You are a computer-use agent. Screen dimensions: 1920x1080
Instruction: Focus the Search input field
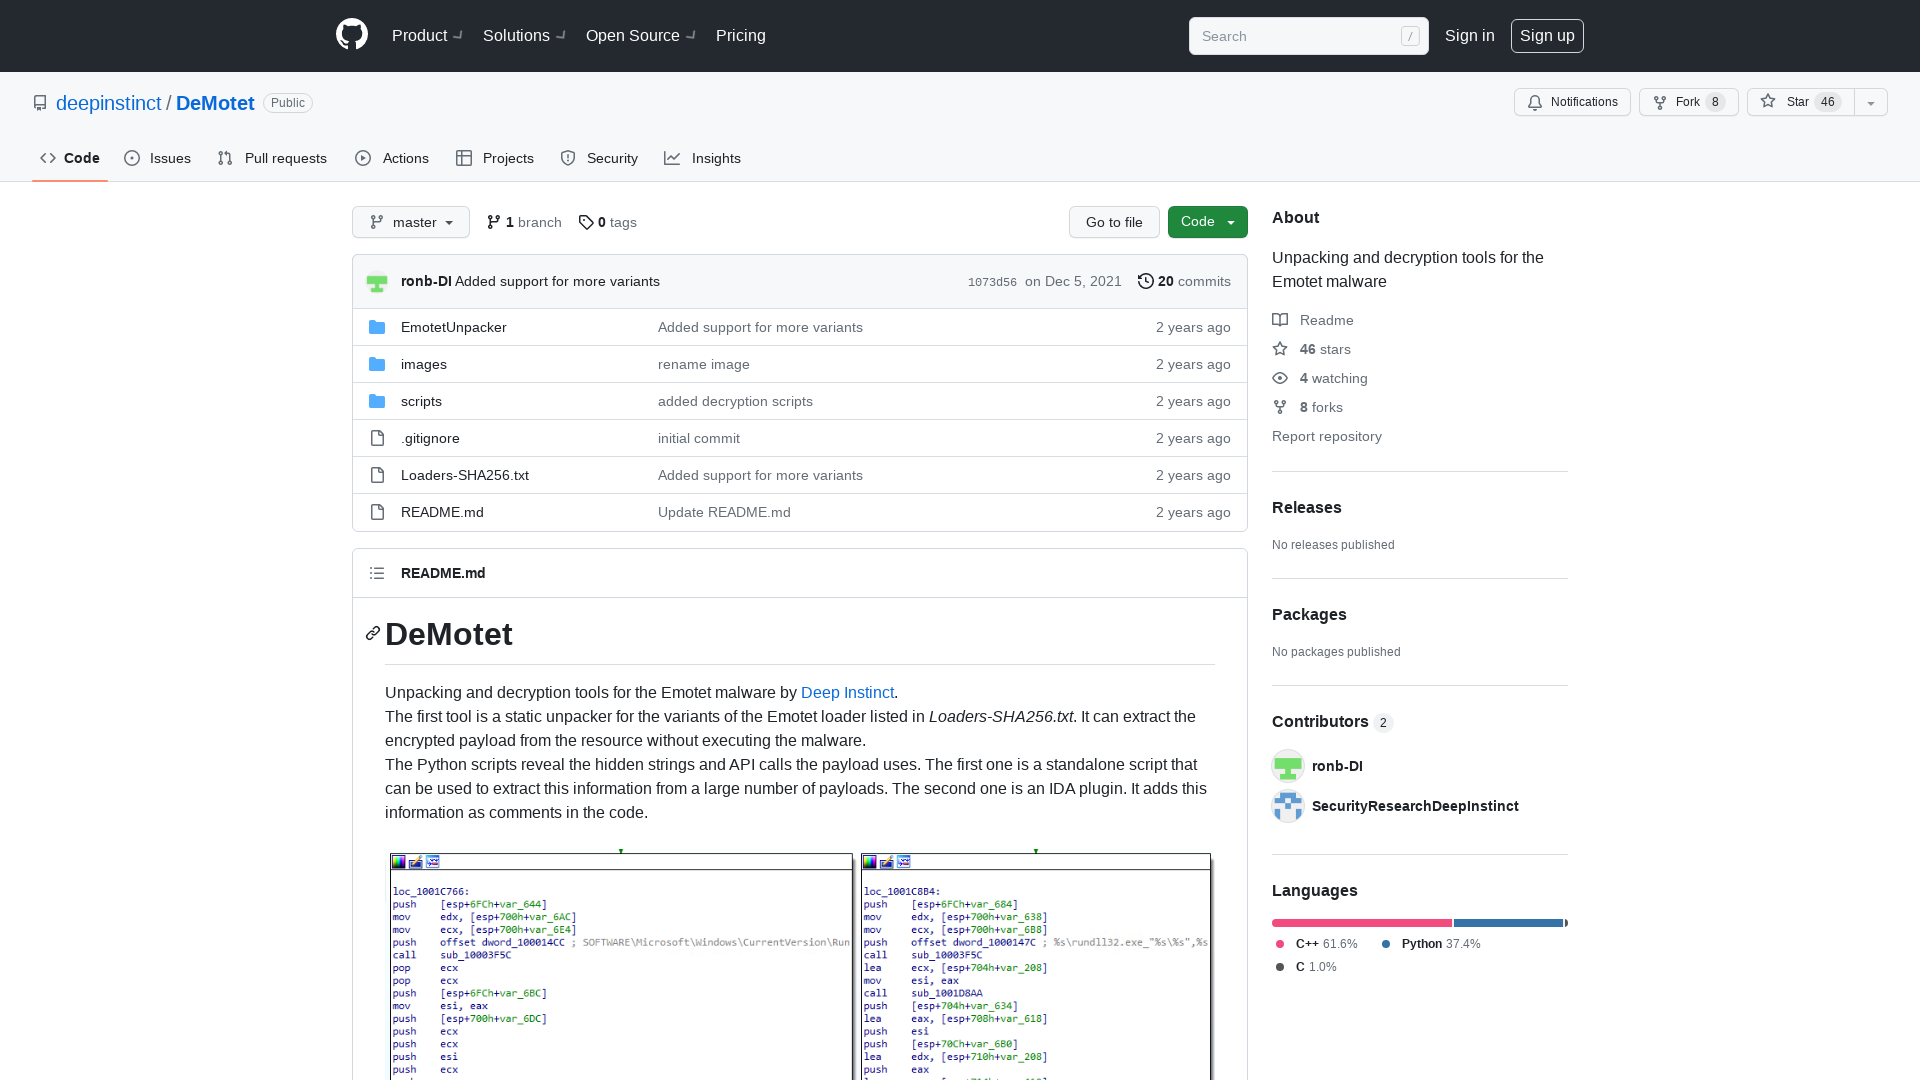click(x=1308, y=36)
